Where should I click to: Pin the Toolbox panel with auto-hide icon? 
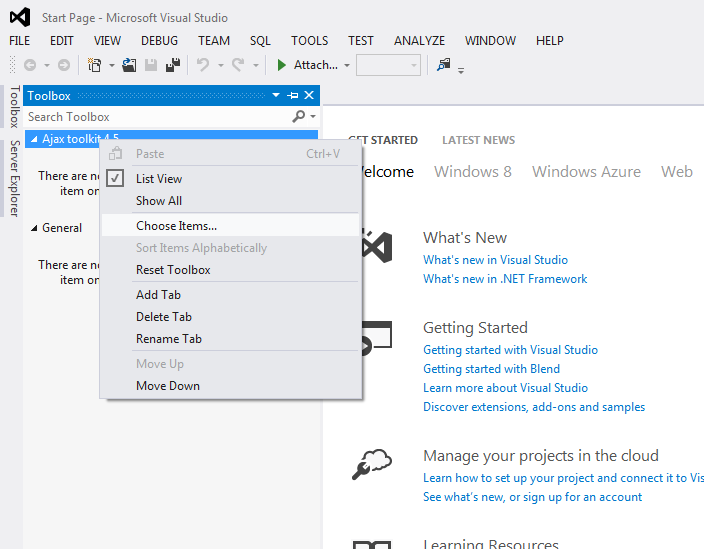coord(293,95)
